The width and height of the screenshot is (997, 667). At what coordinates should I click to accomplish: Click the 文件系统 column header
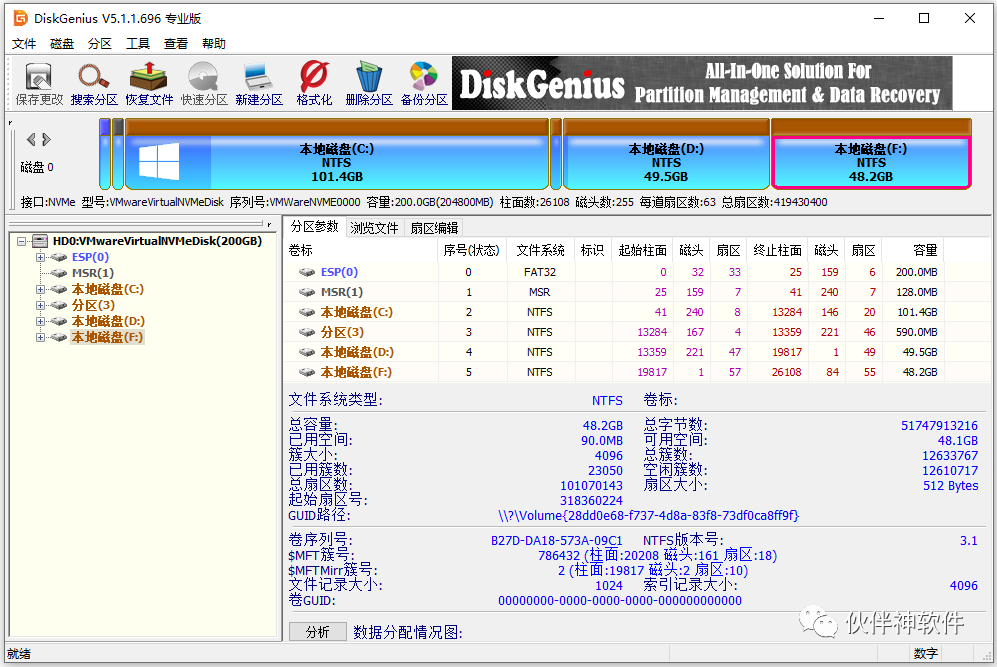(x=540, y=251)
